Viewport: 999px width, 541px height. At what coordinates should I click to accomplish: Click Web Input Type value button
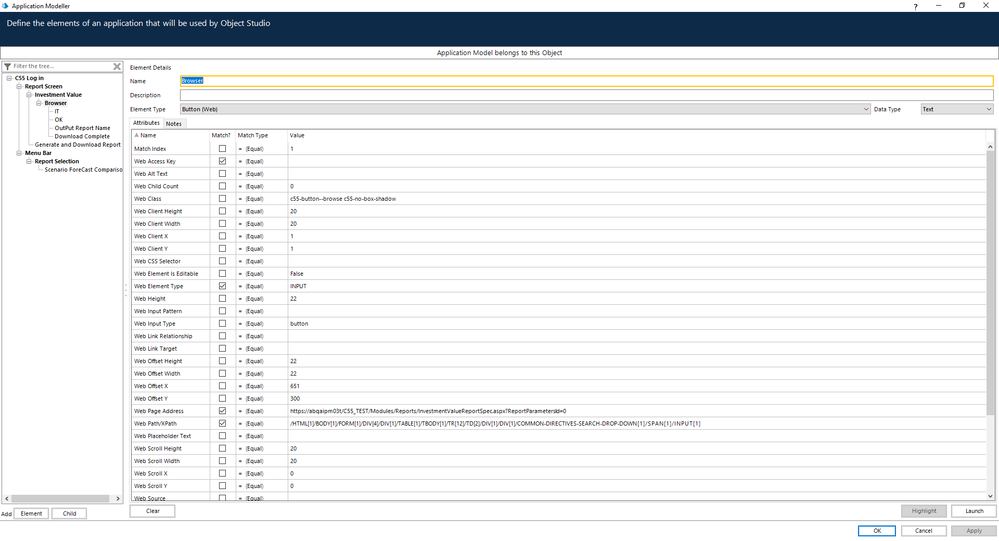coord(299,324)
